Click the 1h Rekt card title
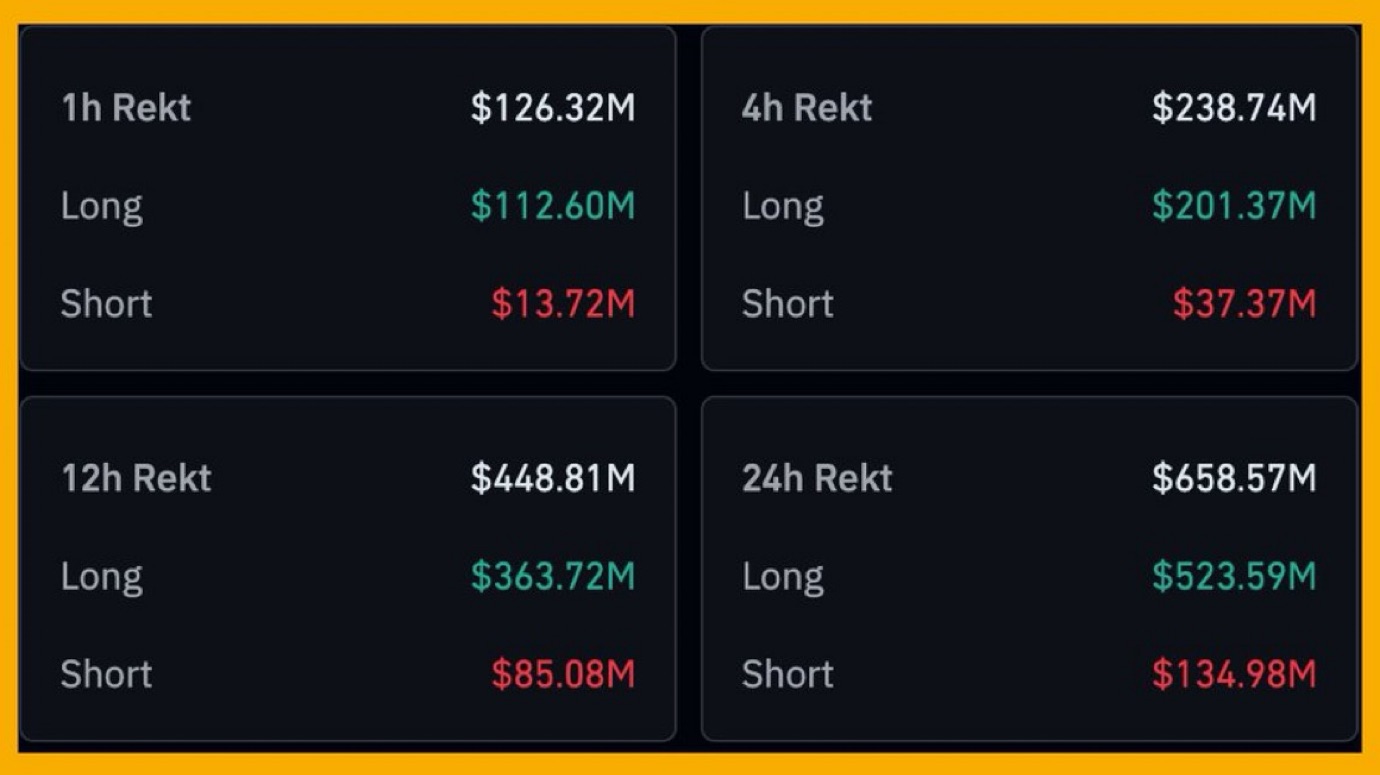 tap(126, 108)
